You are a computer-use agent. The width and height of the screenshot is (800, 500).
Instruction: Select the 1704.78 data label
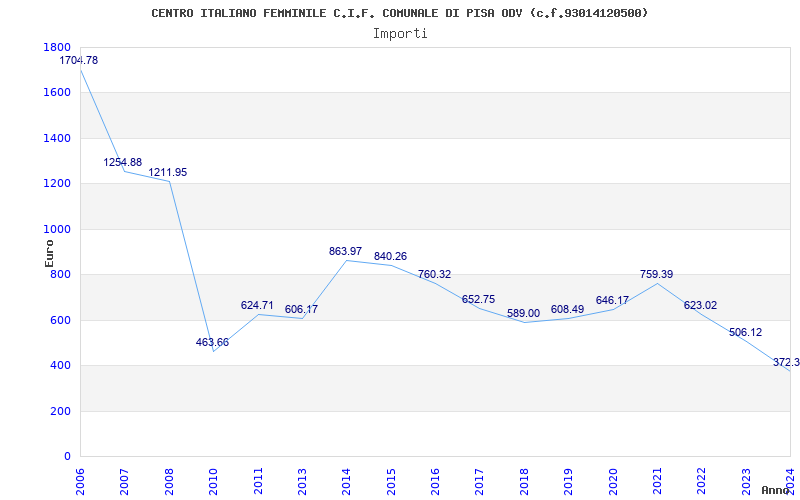point(79,60)
